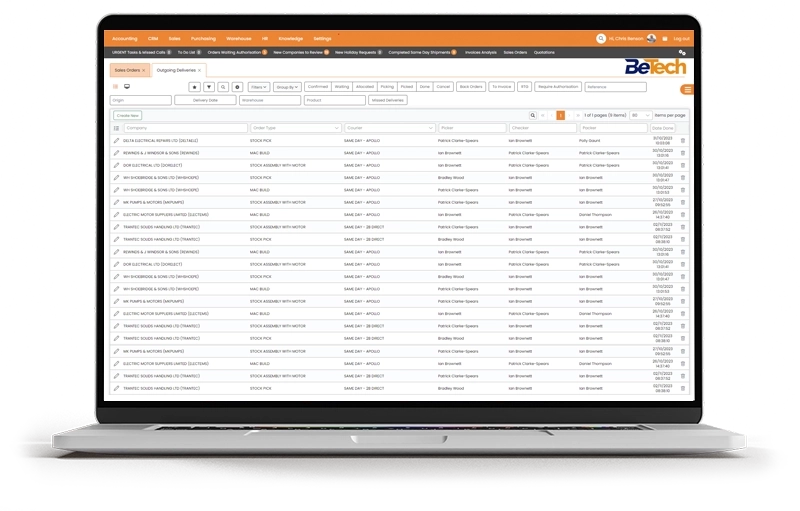Click the Create New button
This screenshot has height=511, width=800.
pos(128,115)
